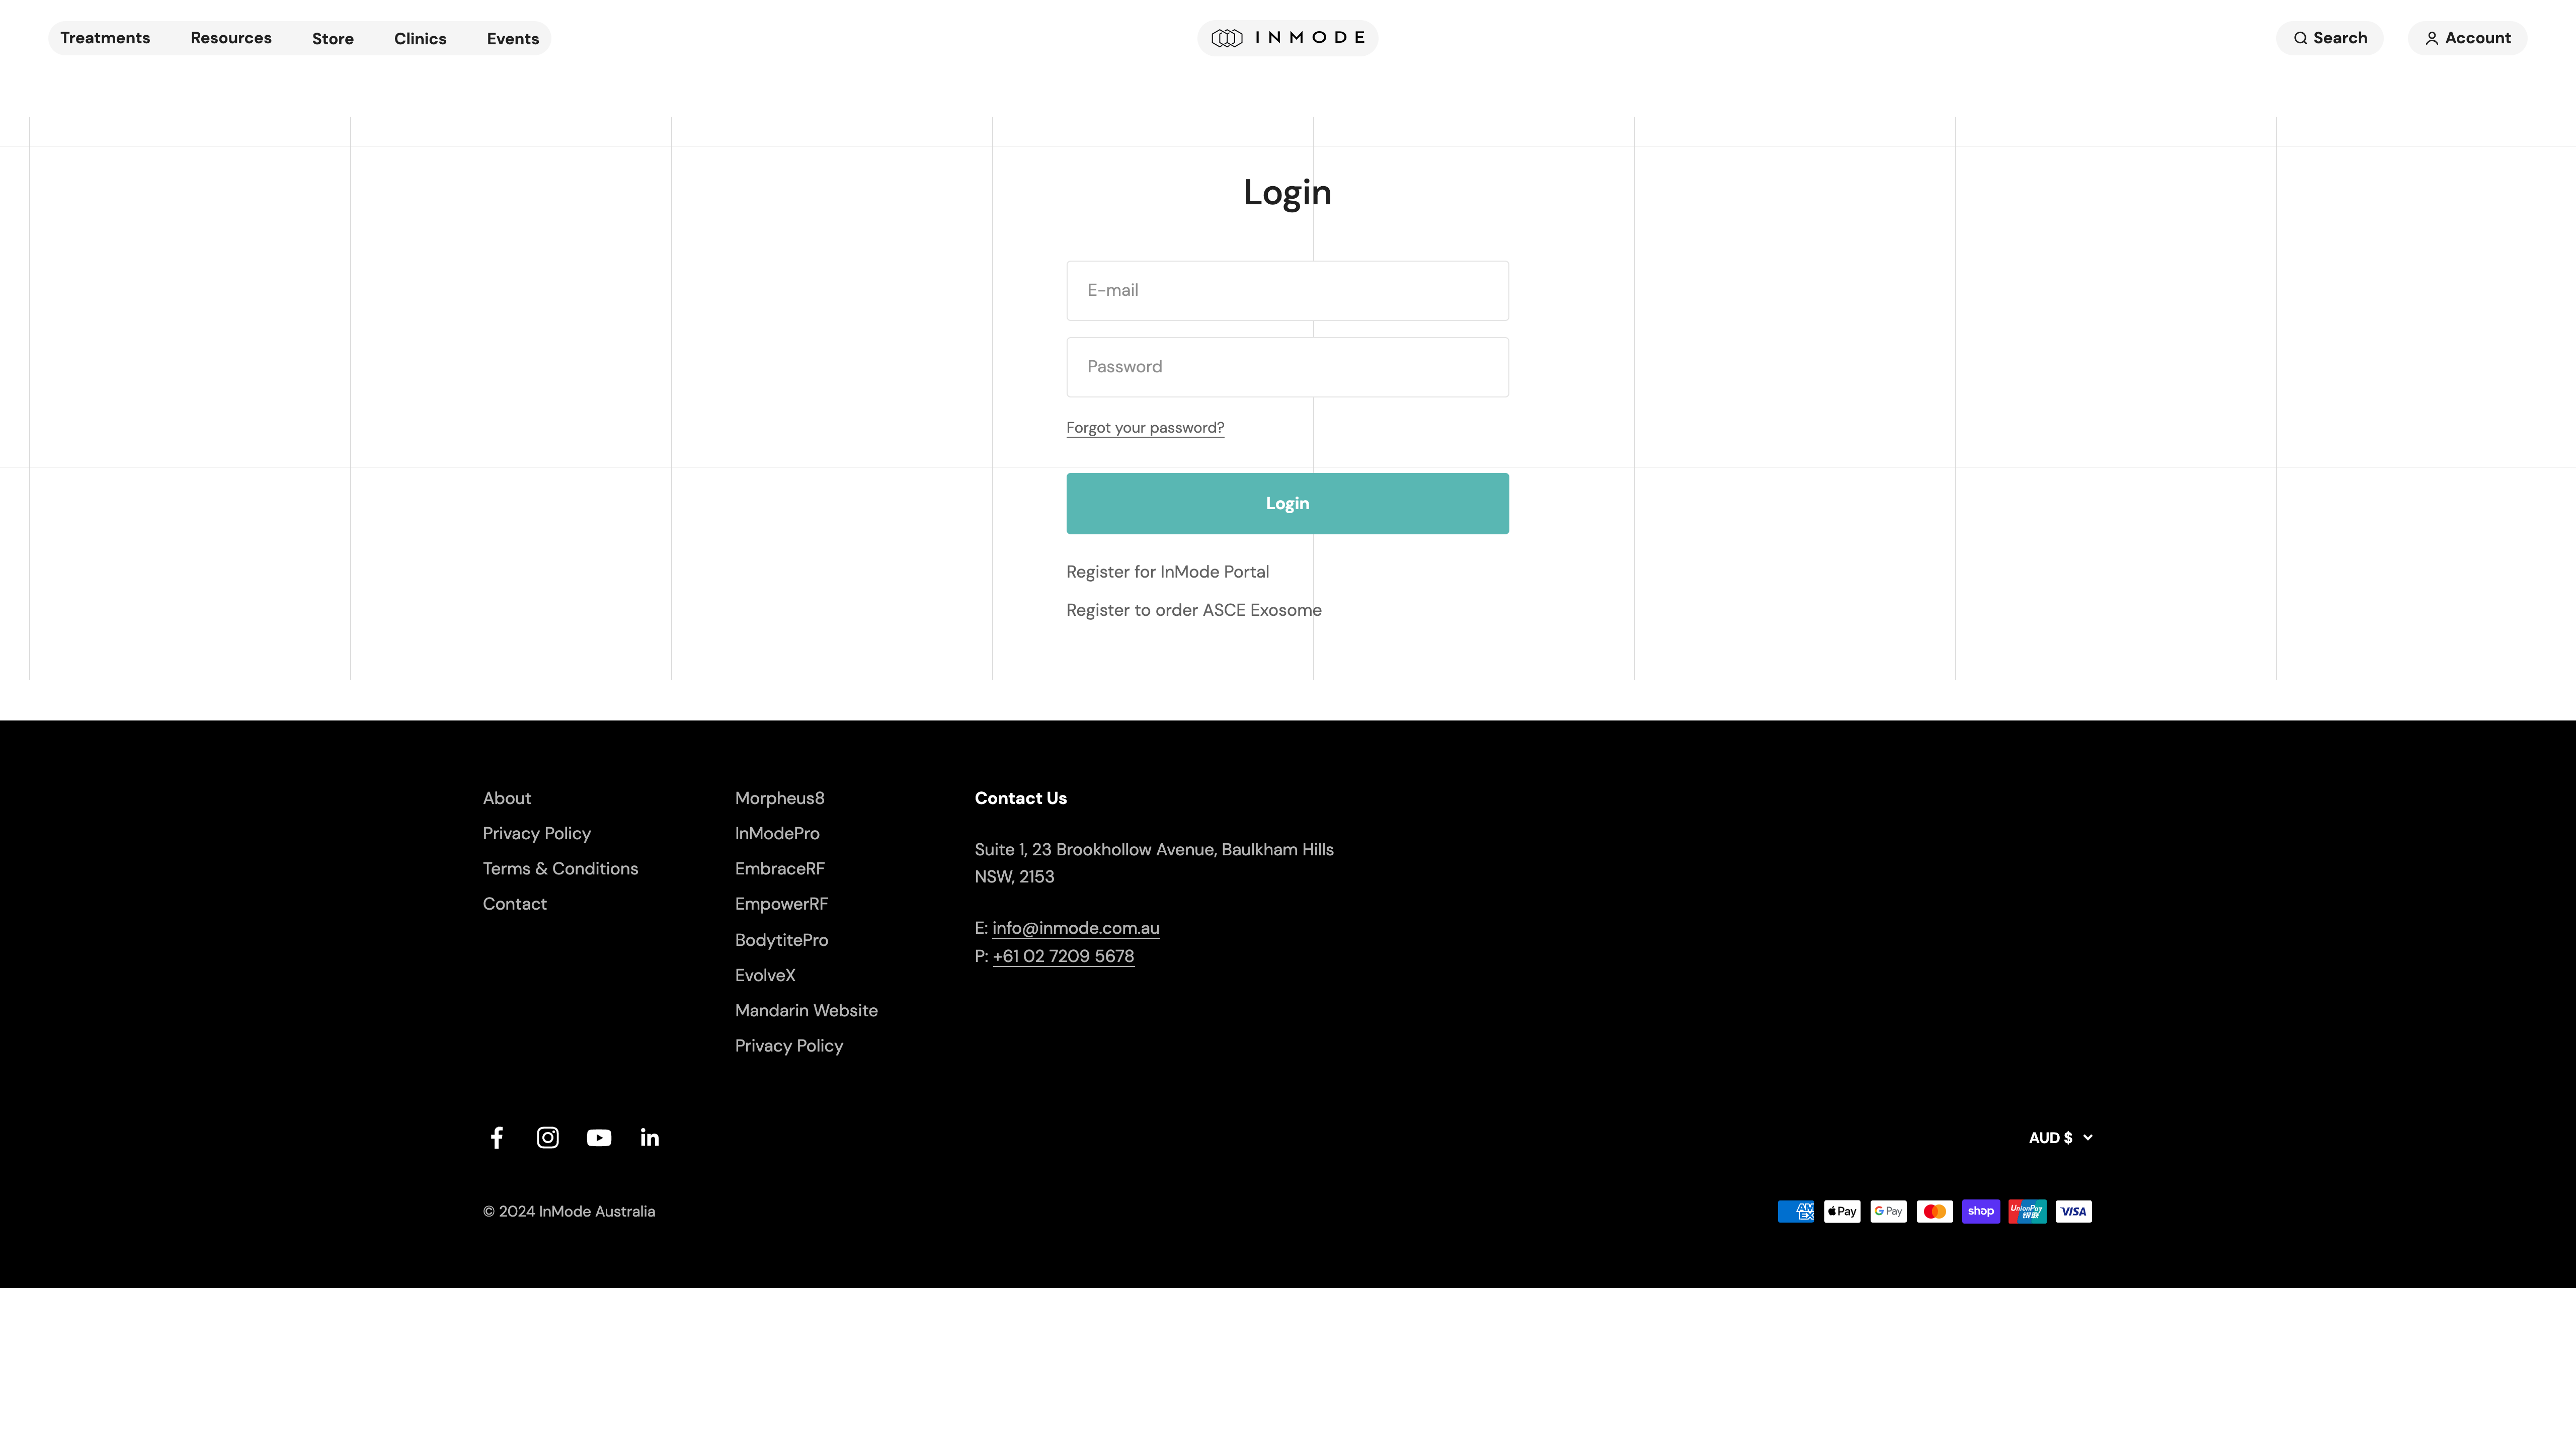Click the Login button
The image size is (2576, 1449).
[x=1288, y=503]
